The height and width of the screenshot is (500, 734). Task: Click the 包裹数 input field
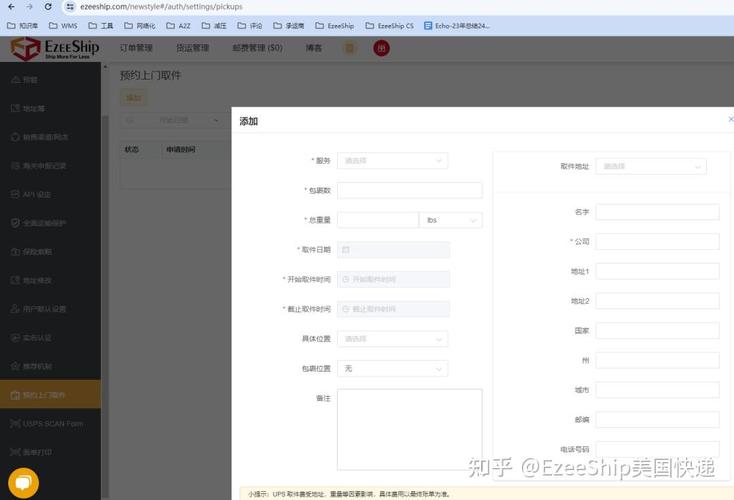[410, 191]
